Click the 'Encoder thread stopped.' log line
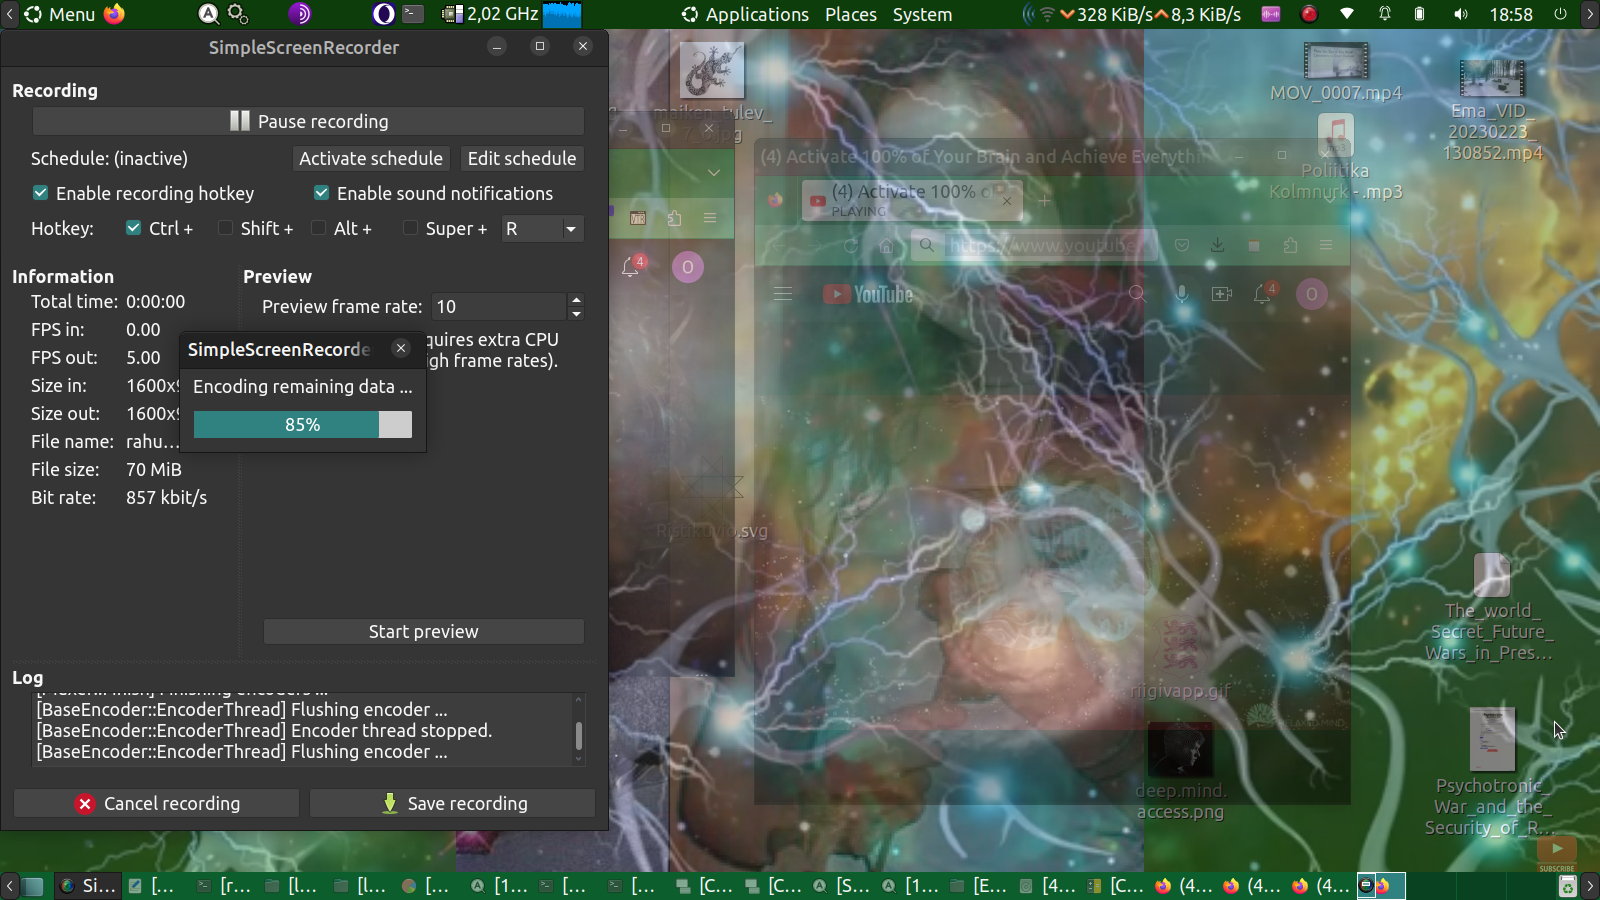Viewport: 1600px width, 900px height. 264,731
